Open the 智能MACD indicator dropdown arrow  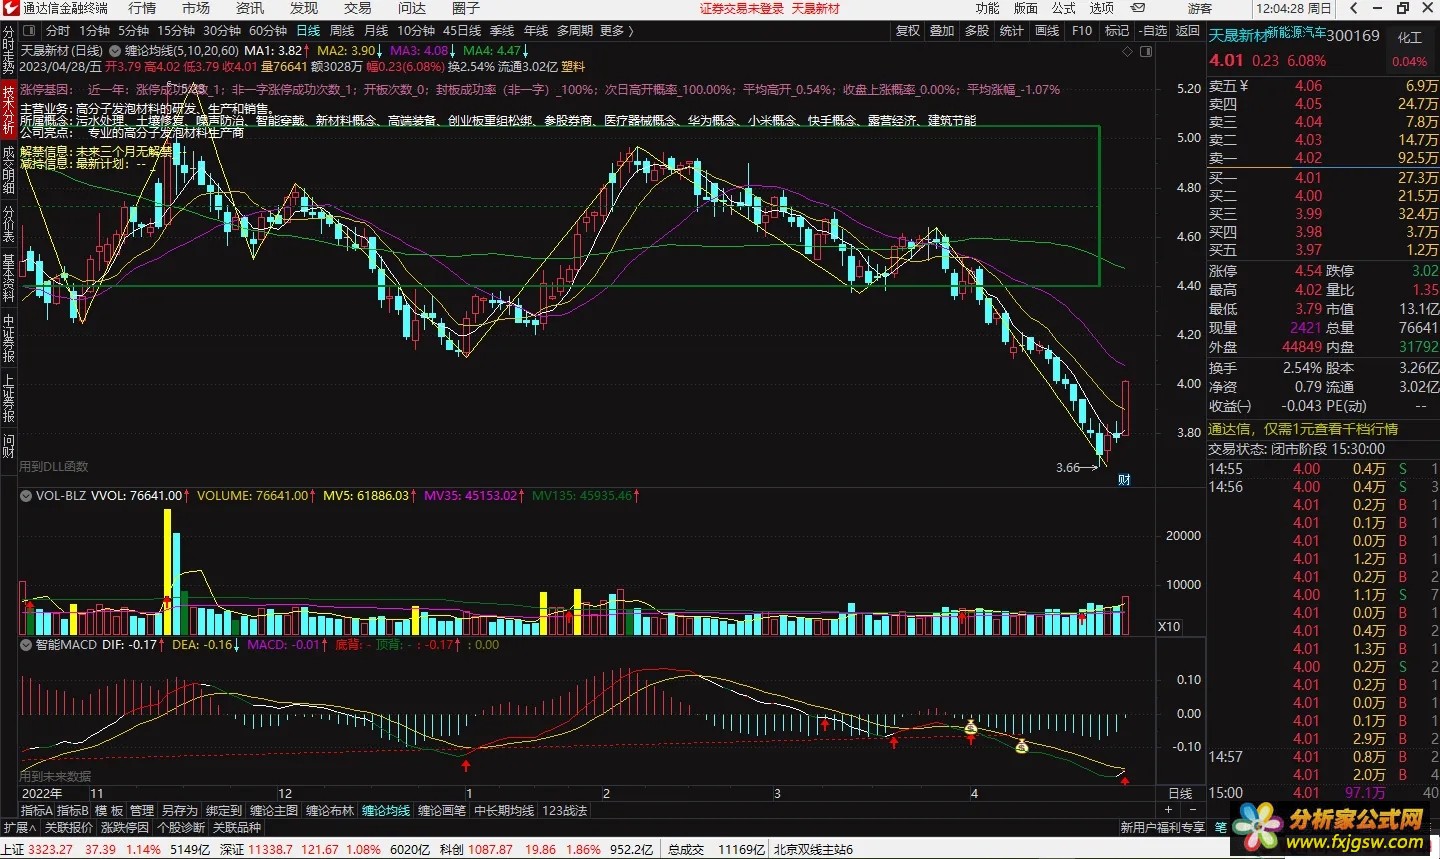[26, 645]
